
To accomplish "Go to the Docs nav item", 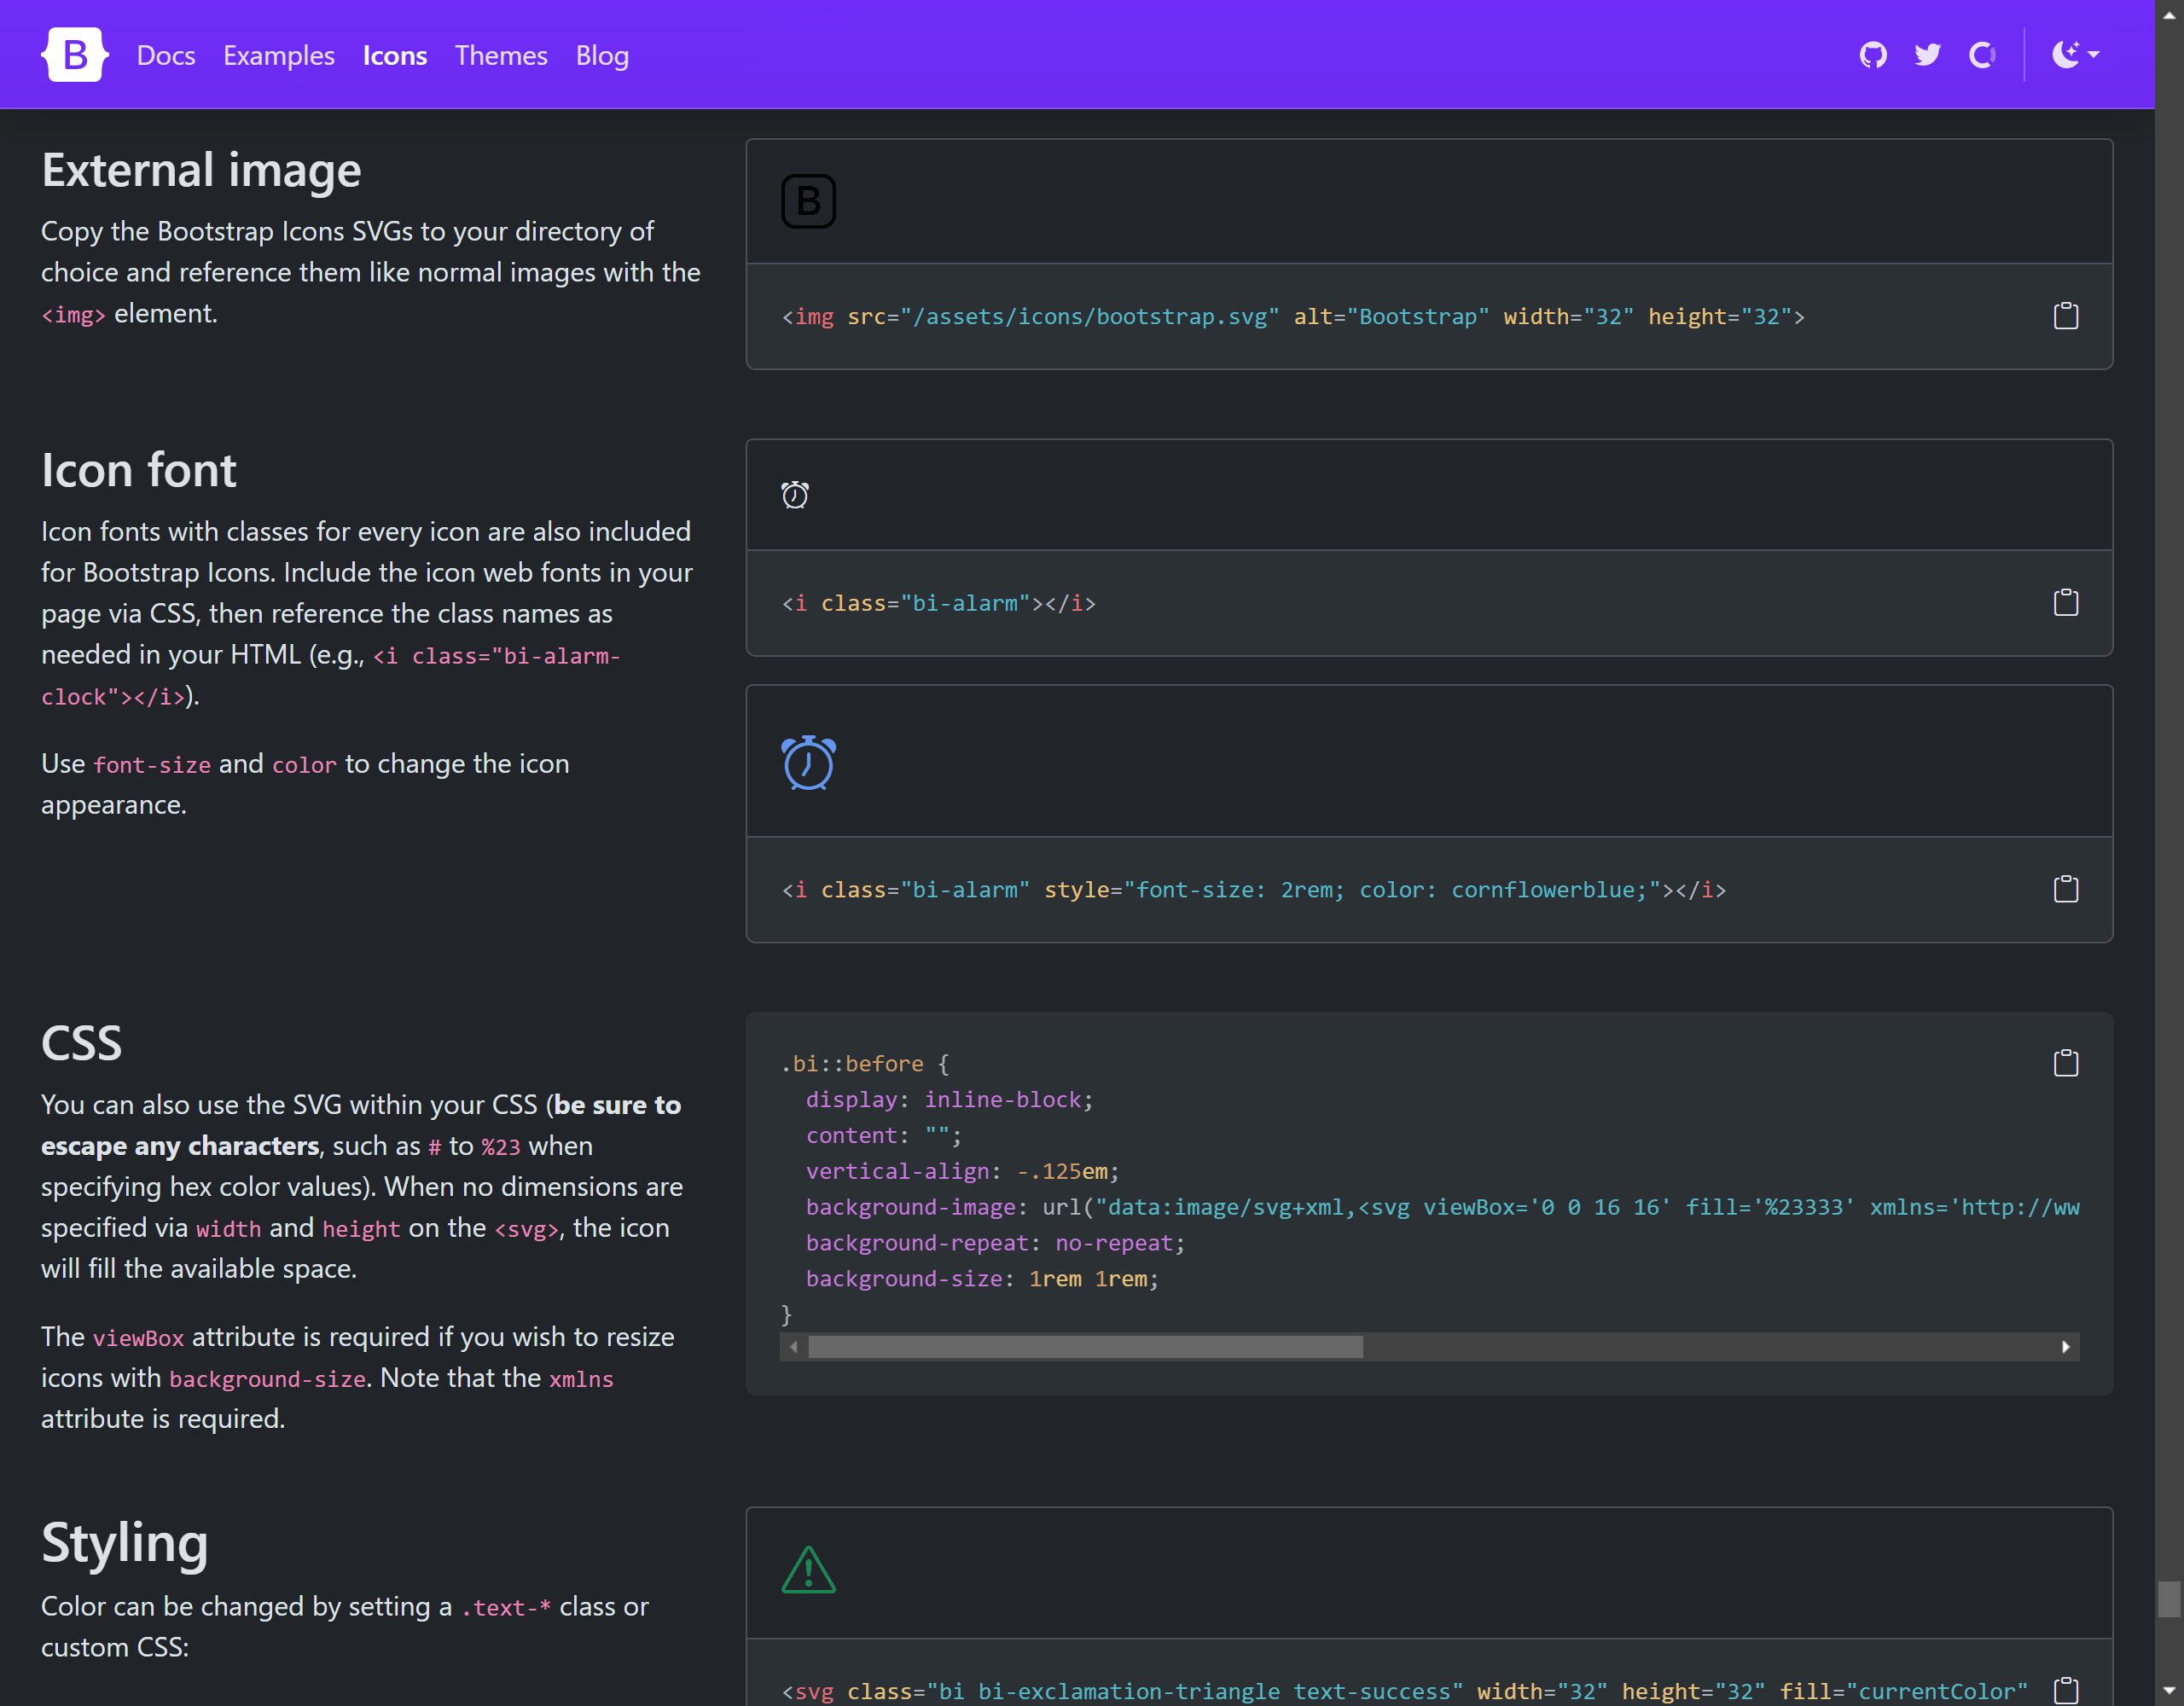I will click(x=166, y=56).
